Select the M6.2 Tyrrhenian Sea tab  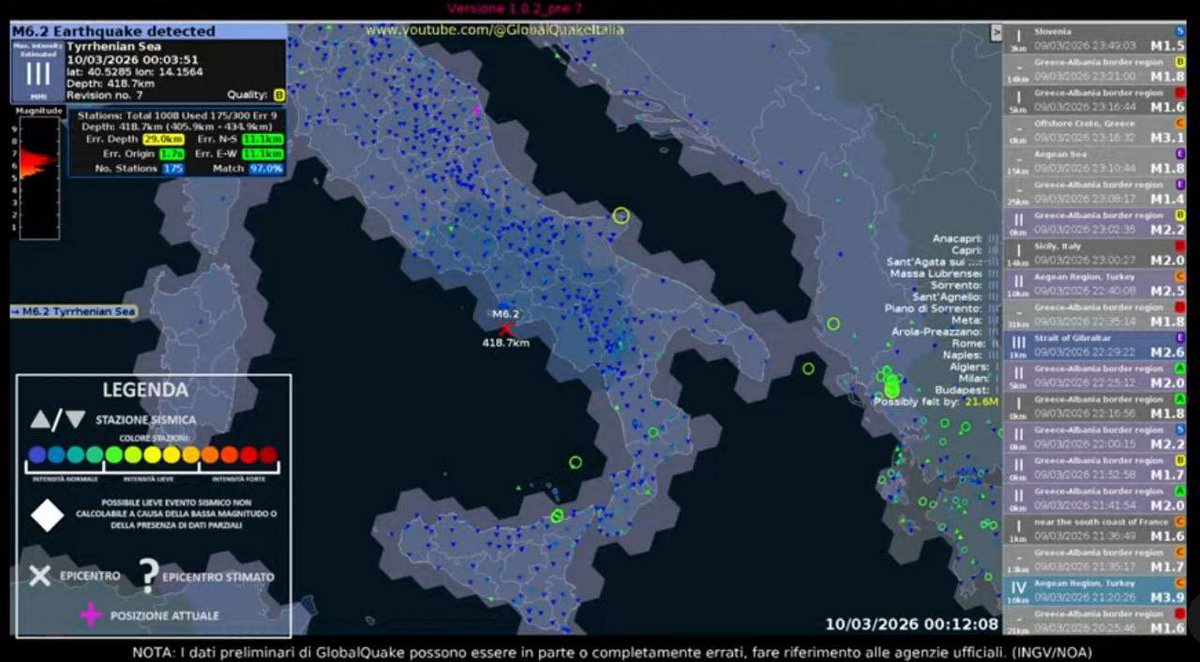click(71, 313)
